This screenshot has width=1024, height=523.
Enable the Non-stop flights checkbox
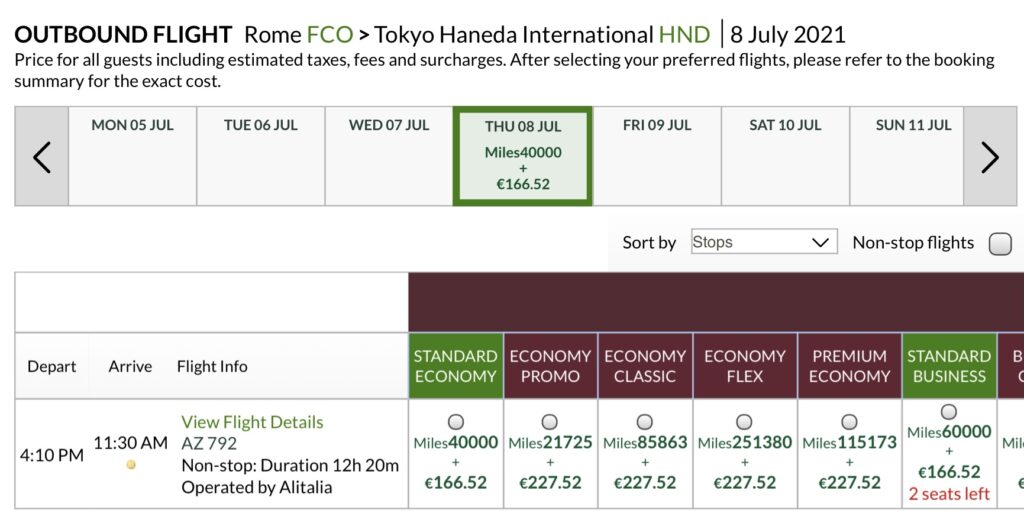click(x=1000, y=243)
